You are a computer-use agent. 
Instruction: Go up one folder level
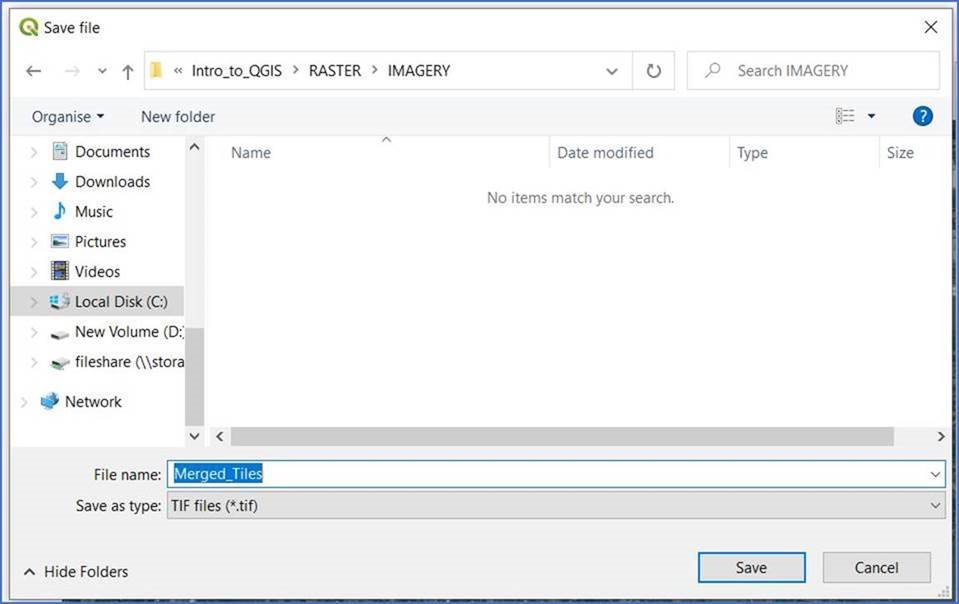(x=127, y=72)
